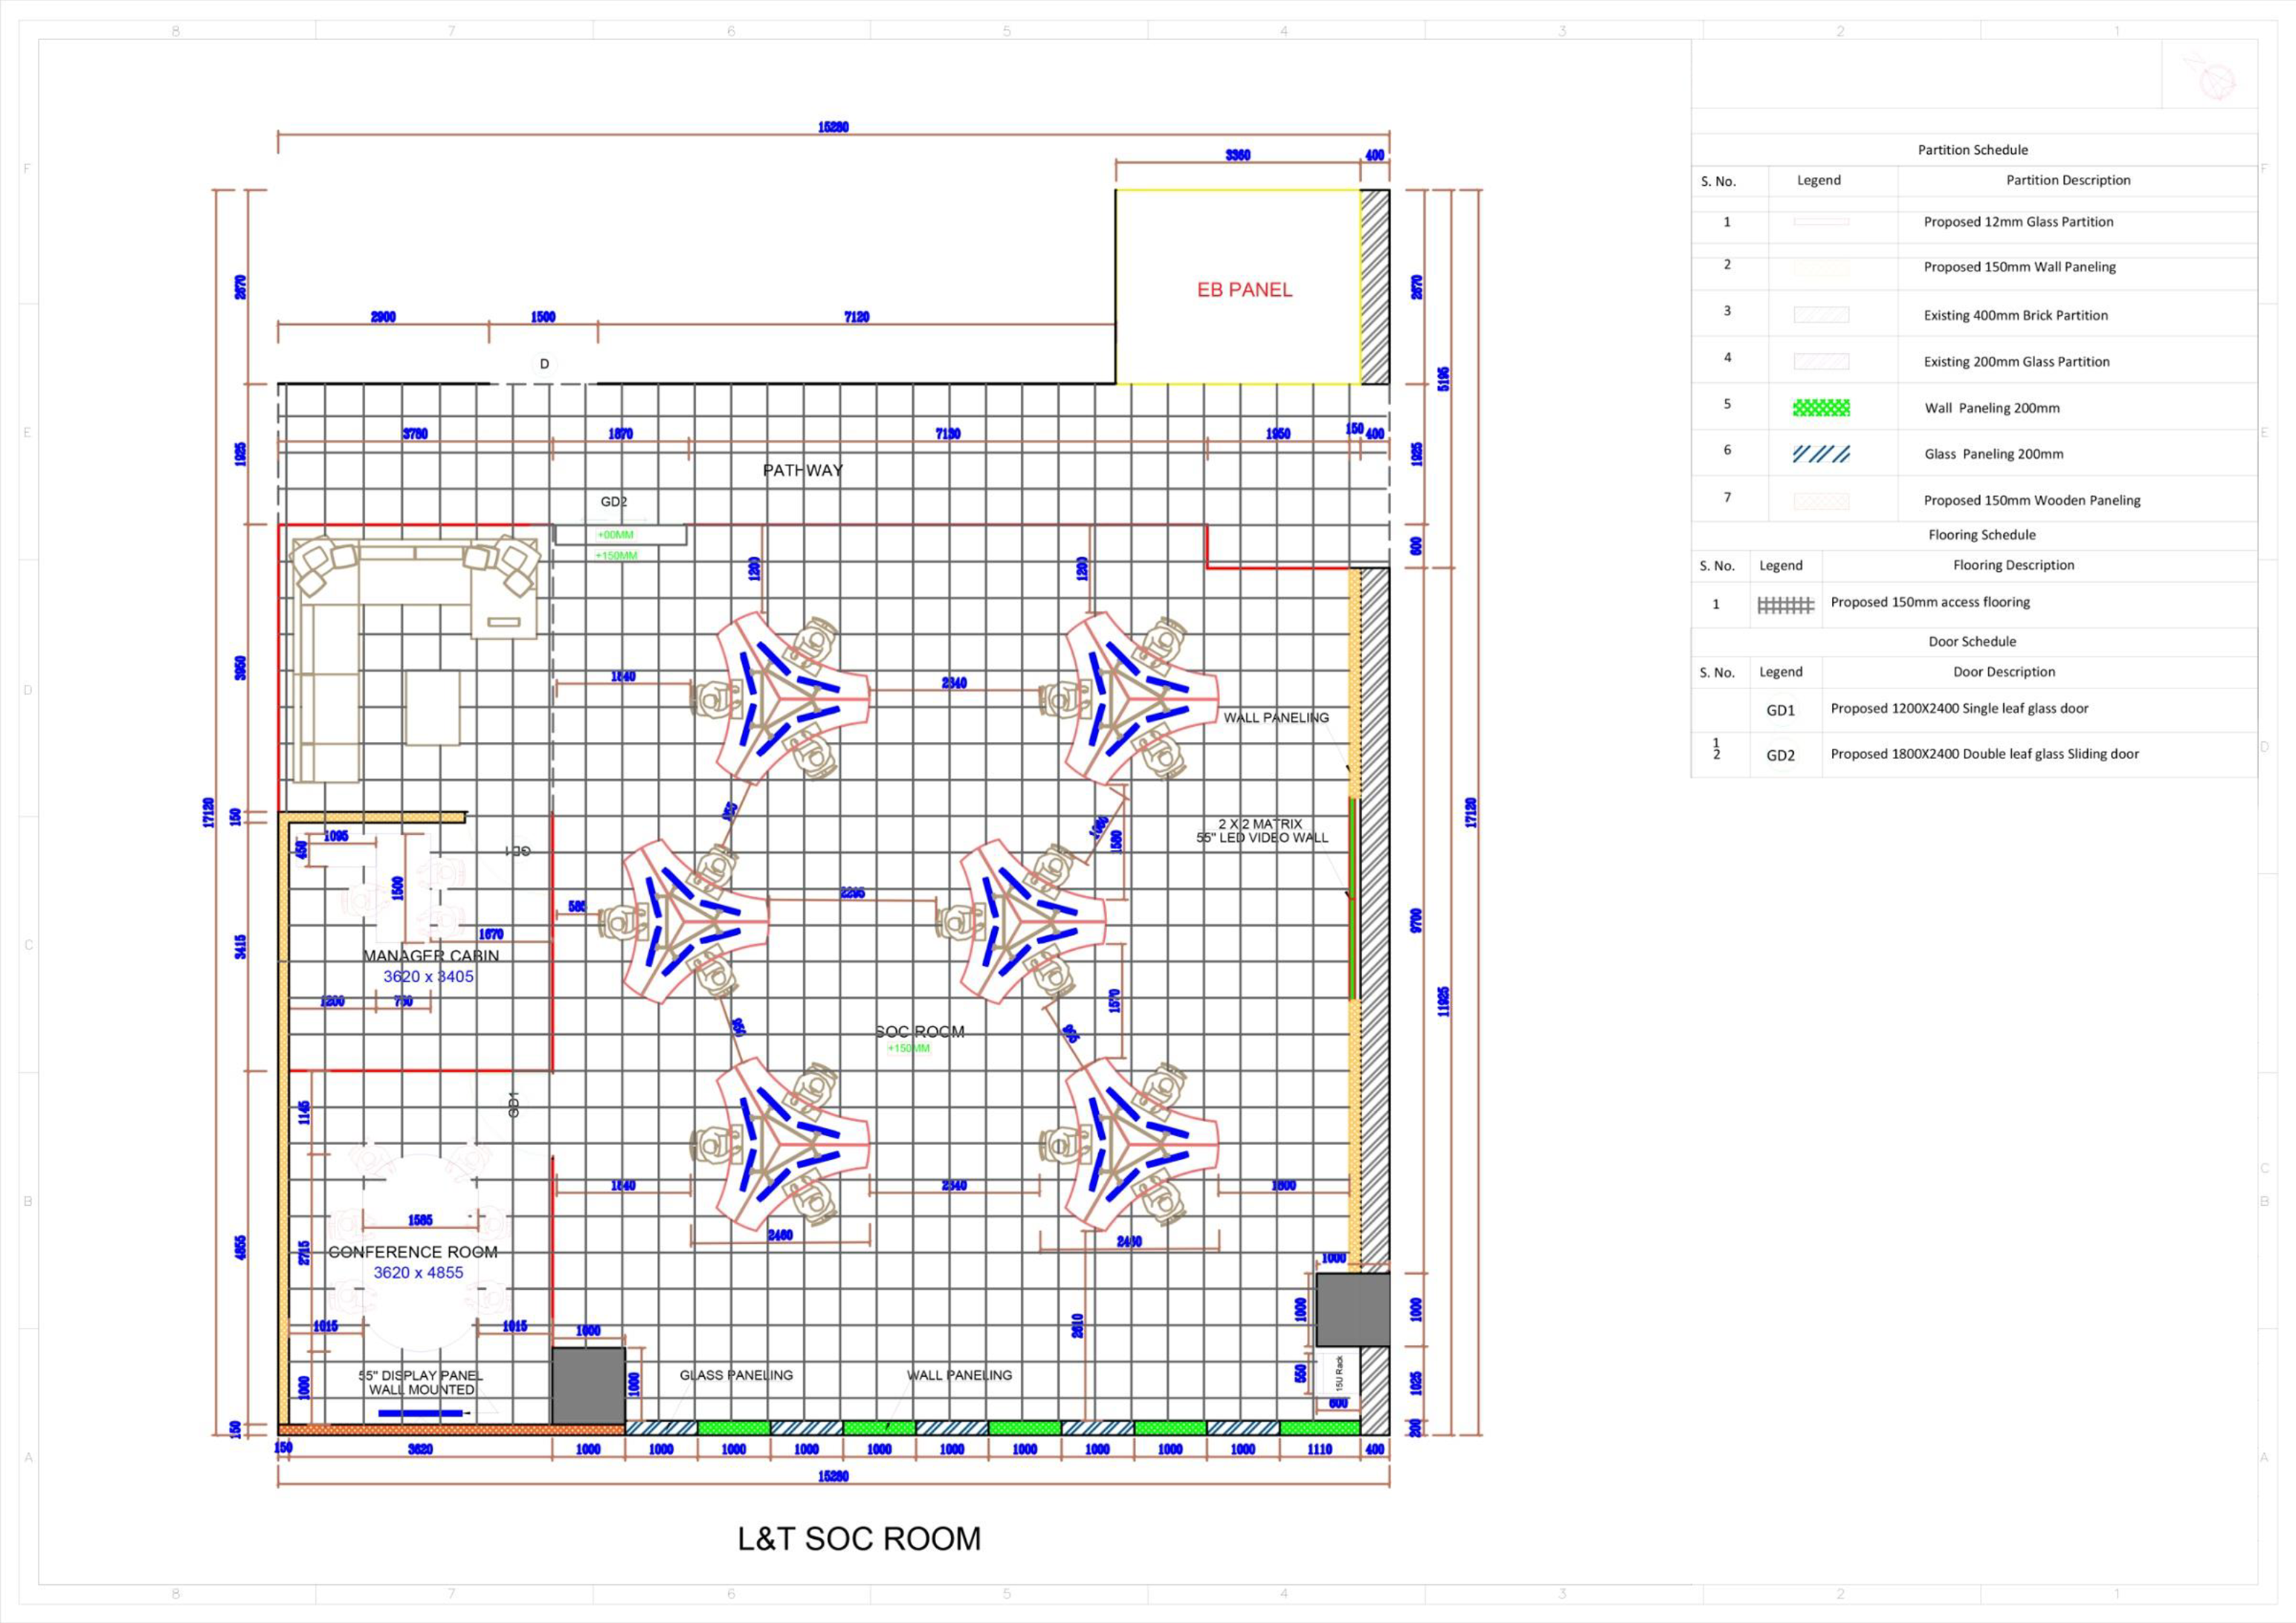Image resolution: width=2296 pixels, height=1623 pixels.
Task: Click the Flooring Schedule heading
Action: pos(1981,535)
